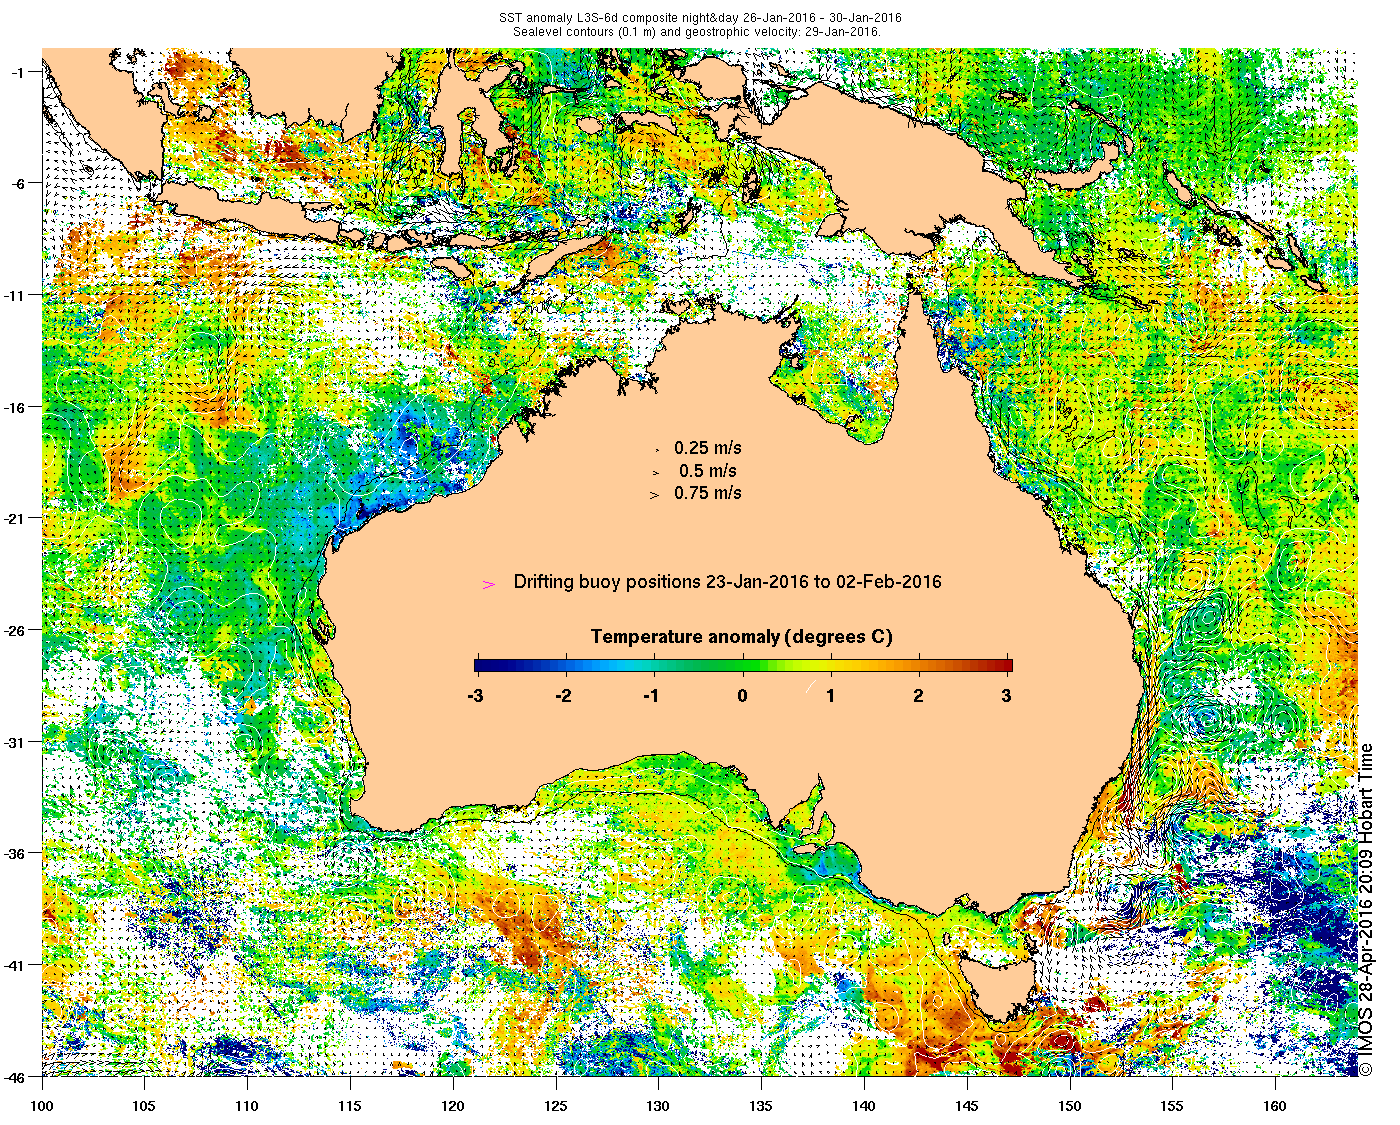The image size is (1400, 1125).
Task: Click the 0 colorbar tick label
Action: [x=742, y=696]
